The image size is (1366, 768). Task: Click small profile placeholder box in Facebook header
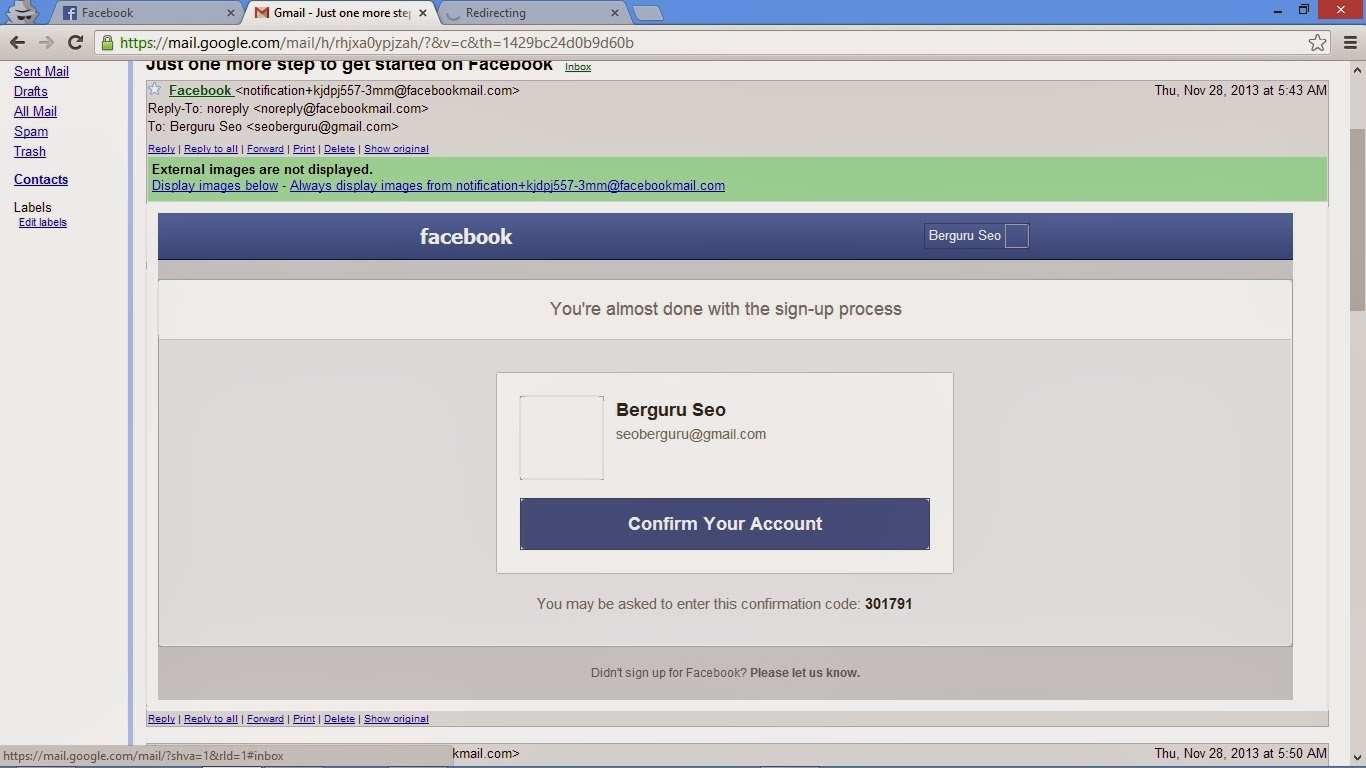coord(1016,236)
